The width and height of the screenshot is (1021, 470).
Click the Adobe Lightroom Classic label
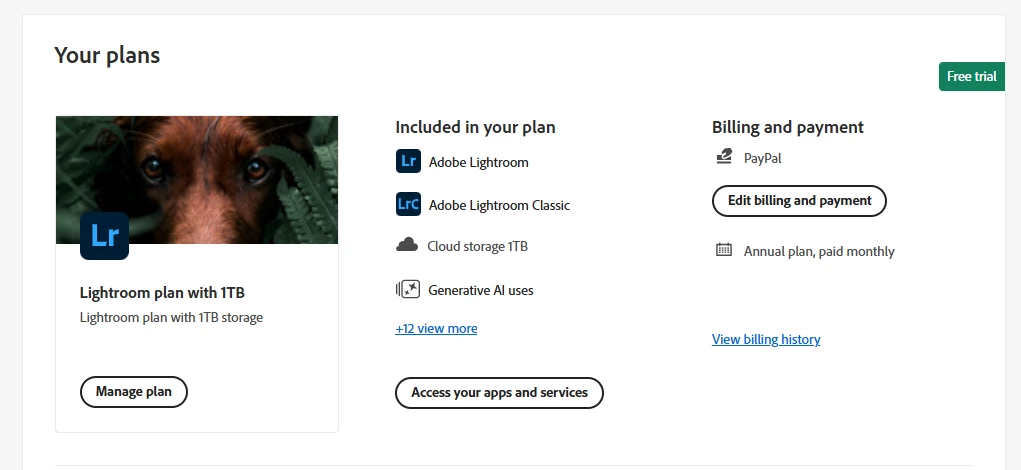click(x=499, y=205)
